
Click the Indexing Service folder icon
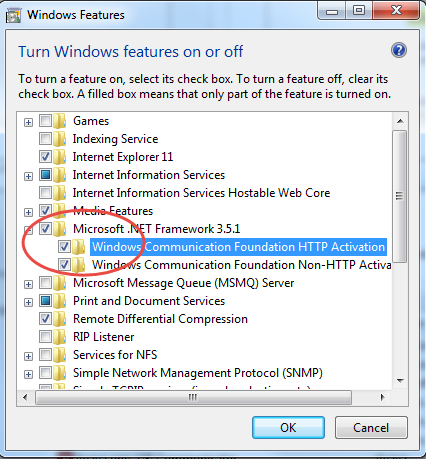pyautogui.click(x=60, y=139)
